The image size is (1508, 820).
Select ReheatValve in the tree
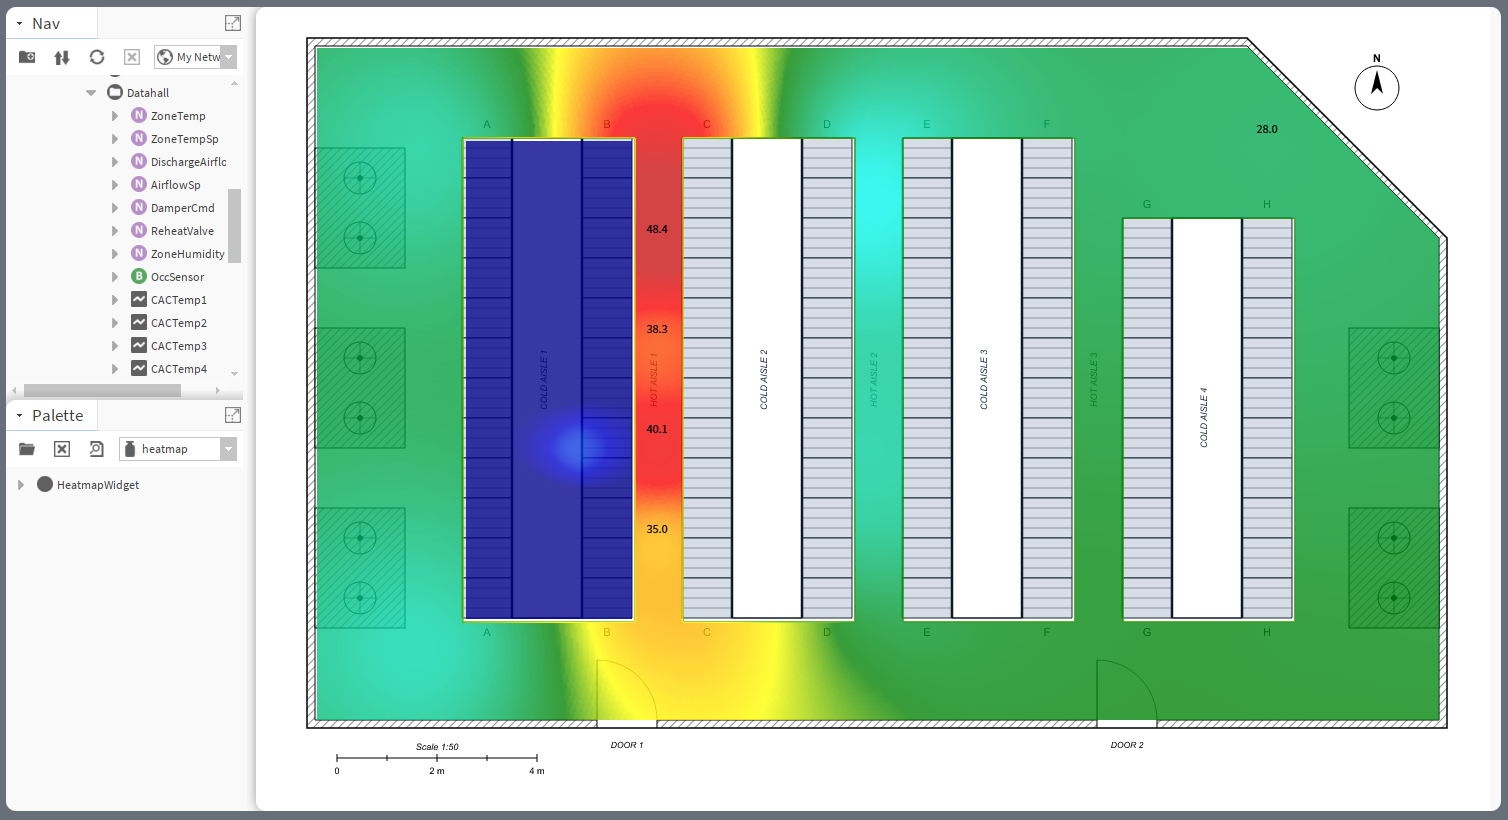tap(182, 231)
